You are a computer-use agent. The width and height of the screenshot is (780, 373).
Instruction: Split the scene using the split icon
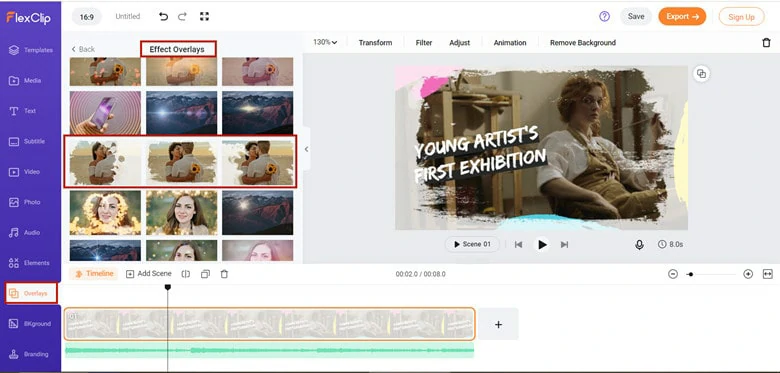click(x=186, y=274)
